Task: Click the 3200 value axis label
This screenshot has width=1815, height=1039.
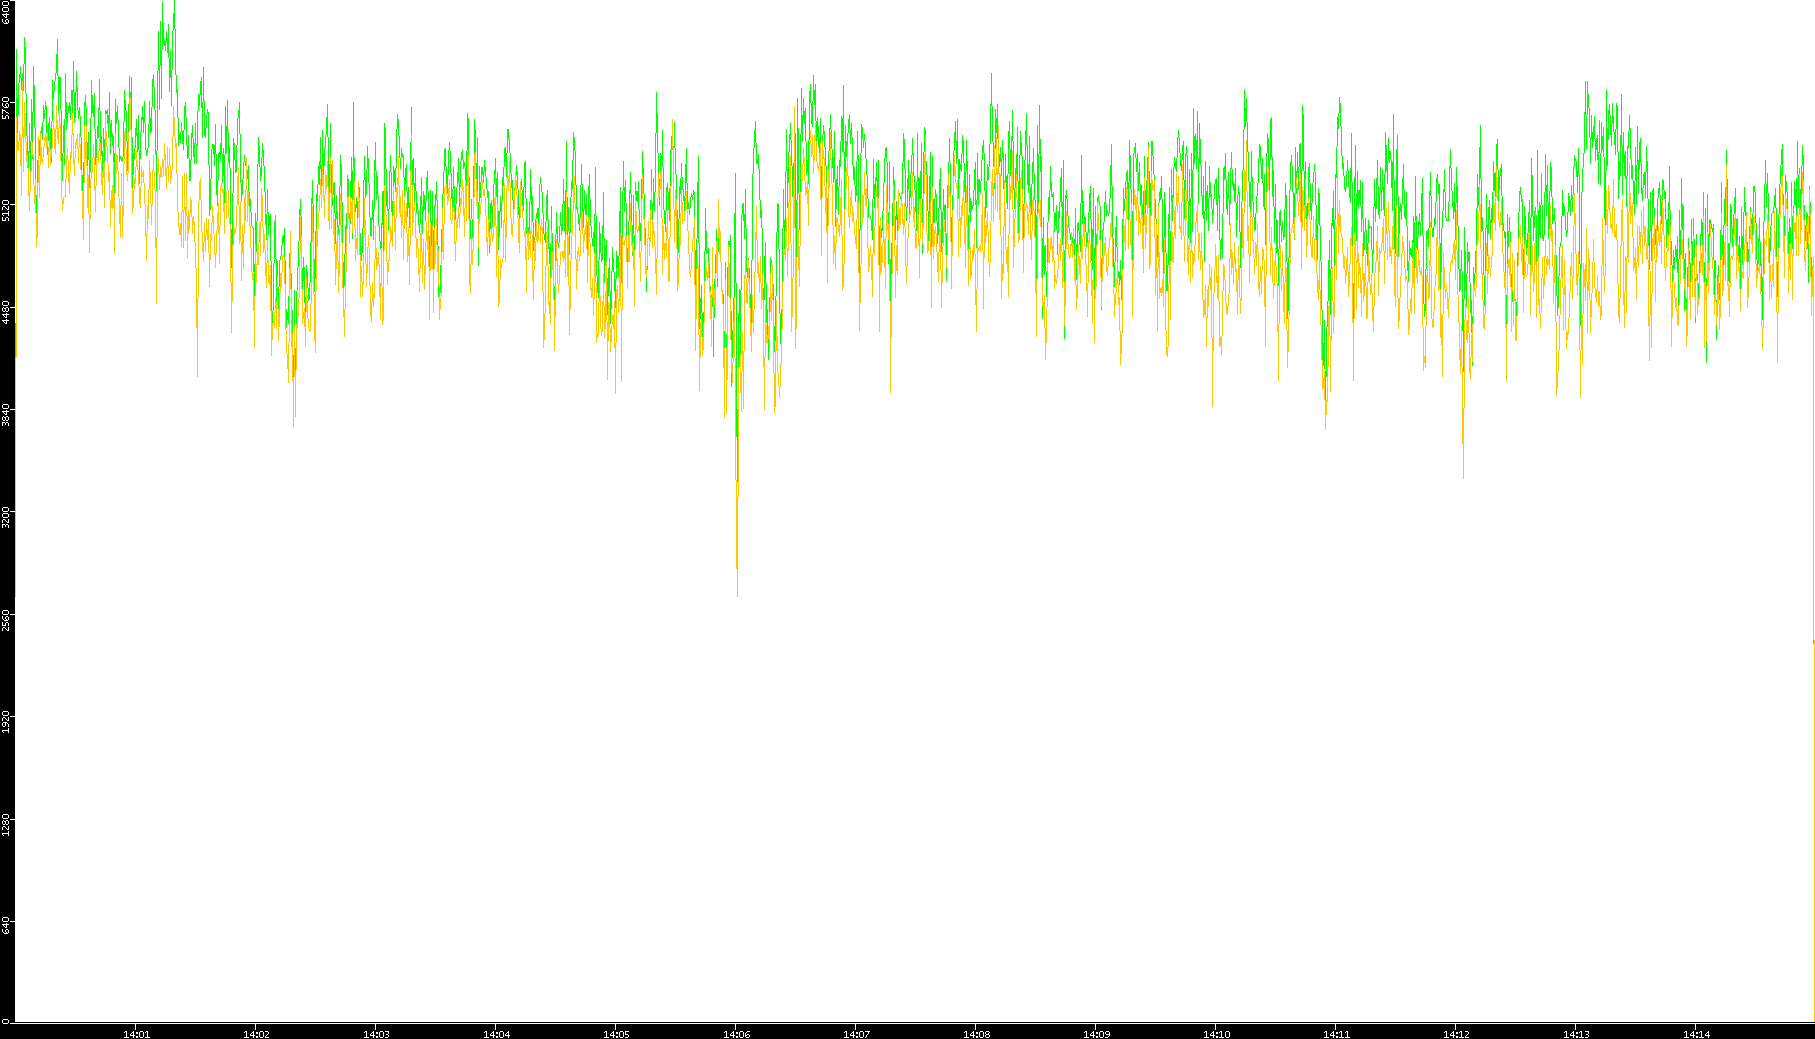Action: coord(6,517)
